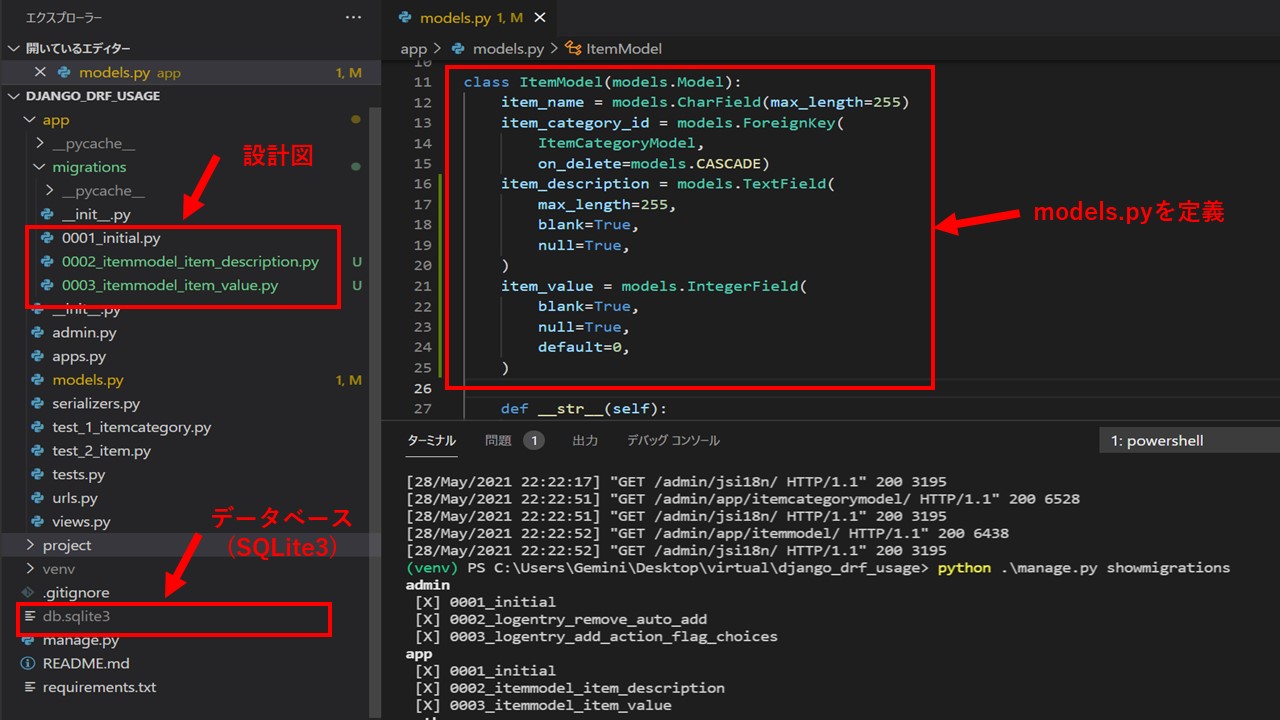
Task: Click the git icon beside .gitignore
Action: tap(28, 593)
